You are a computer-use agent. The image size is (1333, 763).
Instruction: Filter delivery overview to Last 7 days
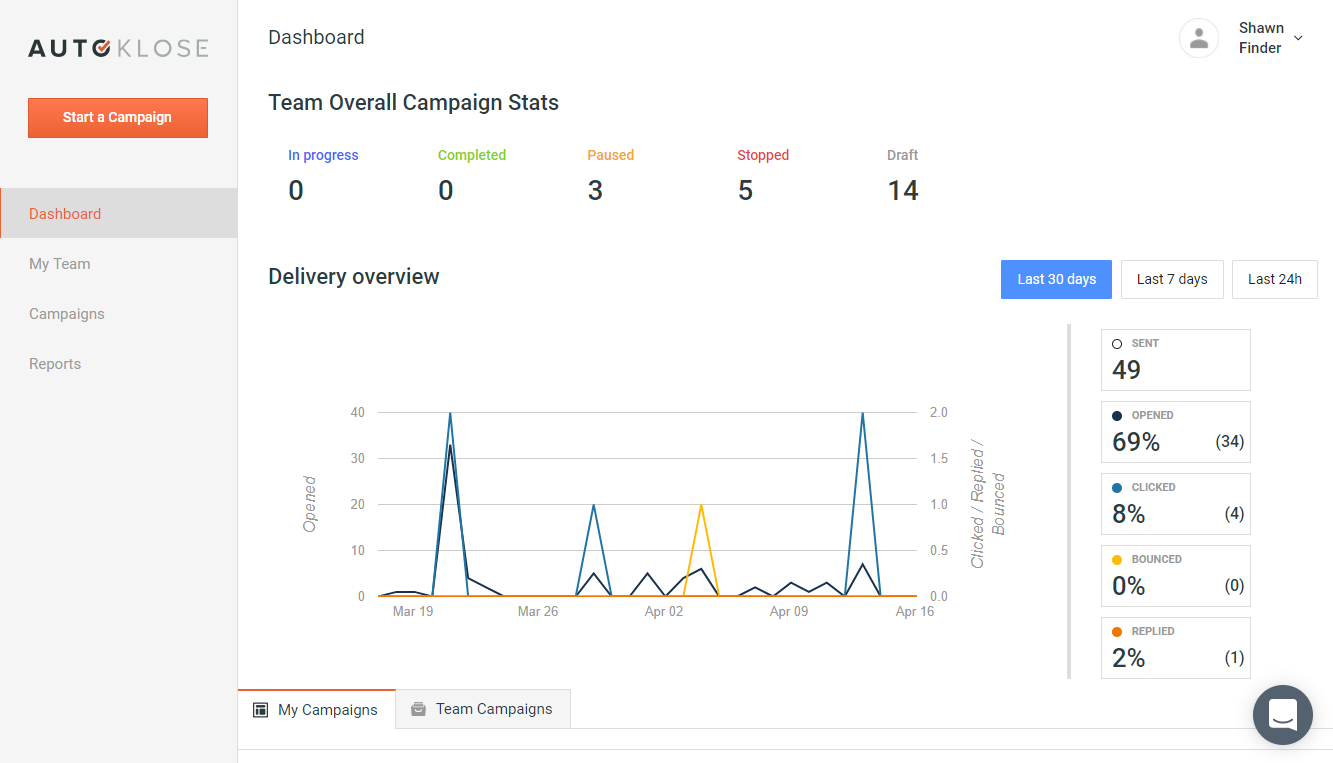point(1171,279)
